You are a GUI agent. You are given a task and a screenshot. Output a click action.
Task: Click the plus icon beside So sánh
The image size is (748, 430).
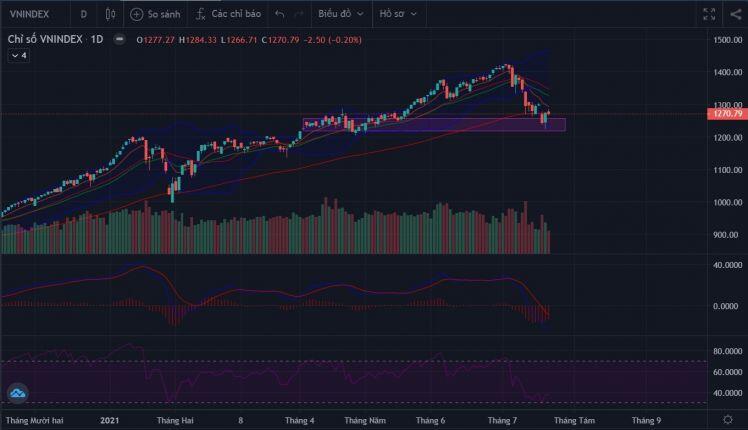(136, 14)
